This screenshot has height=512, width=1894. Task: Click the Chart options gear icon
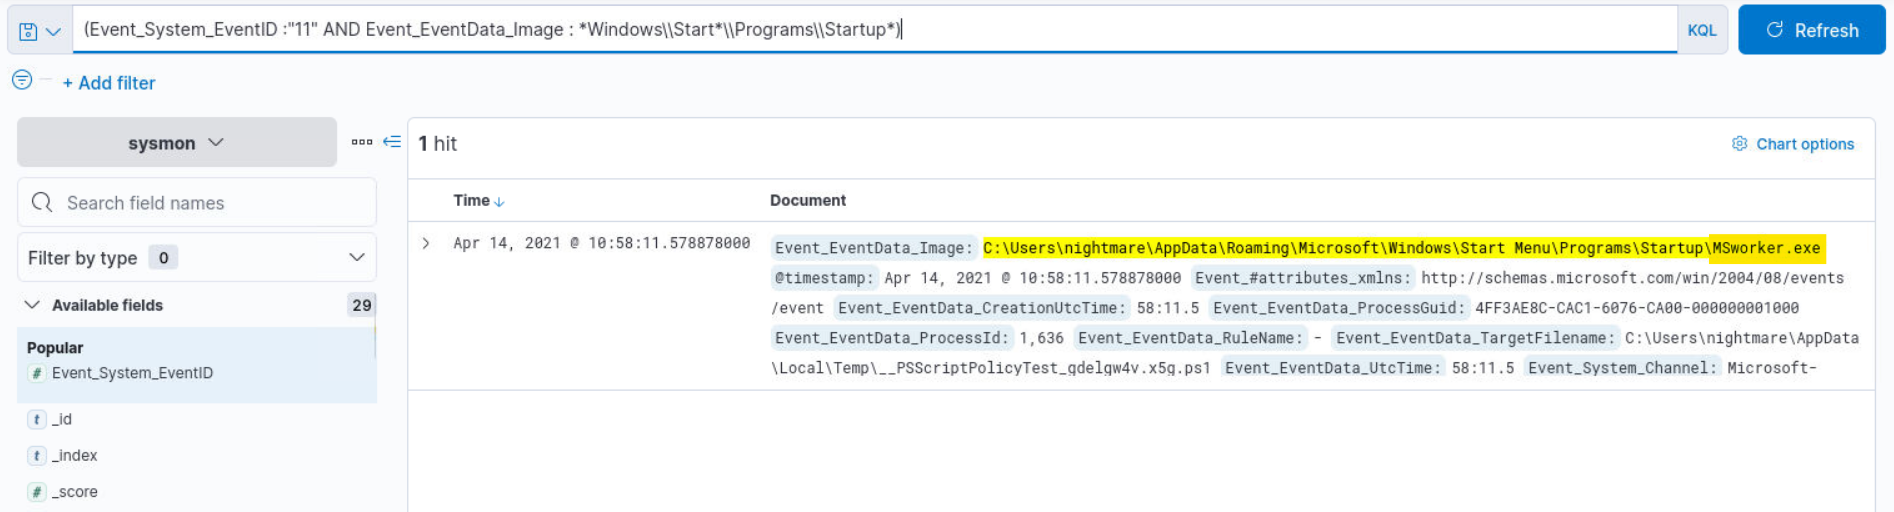(x=1739, y=144)
